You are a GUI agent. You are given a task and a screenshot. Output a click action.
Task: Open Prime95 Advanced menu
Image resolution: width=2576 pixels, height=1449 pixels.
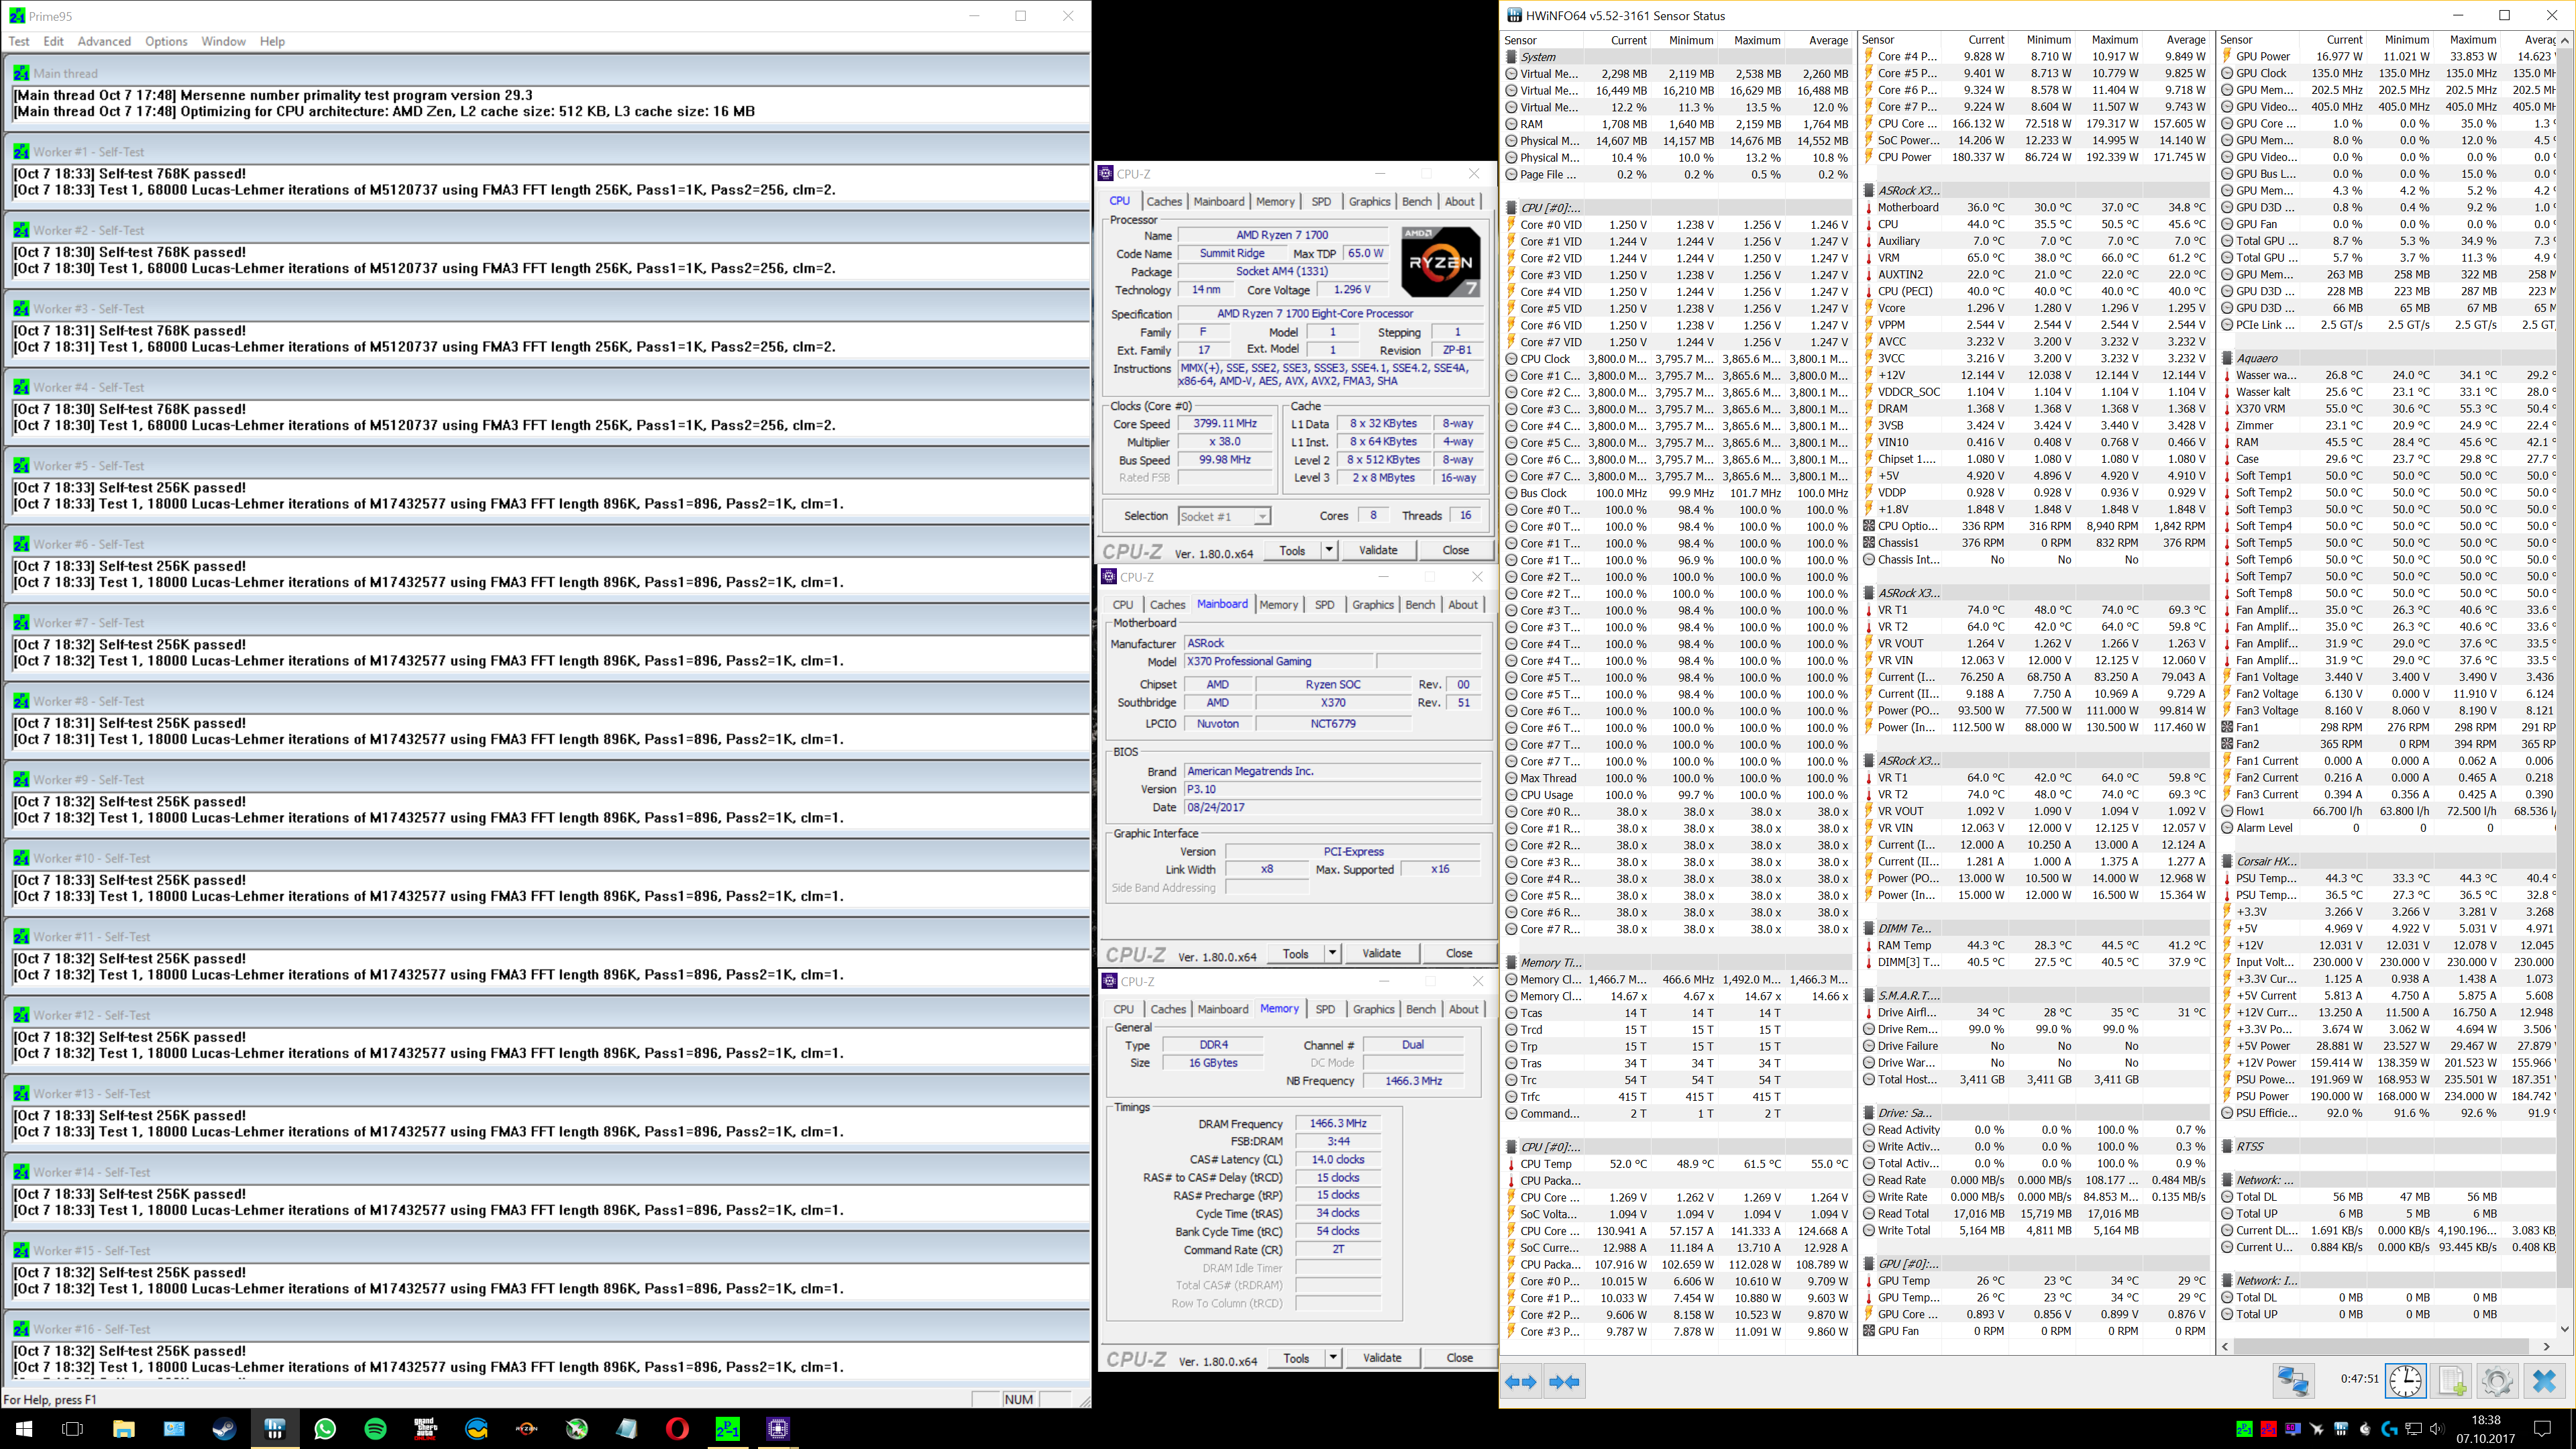(104, 41)
